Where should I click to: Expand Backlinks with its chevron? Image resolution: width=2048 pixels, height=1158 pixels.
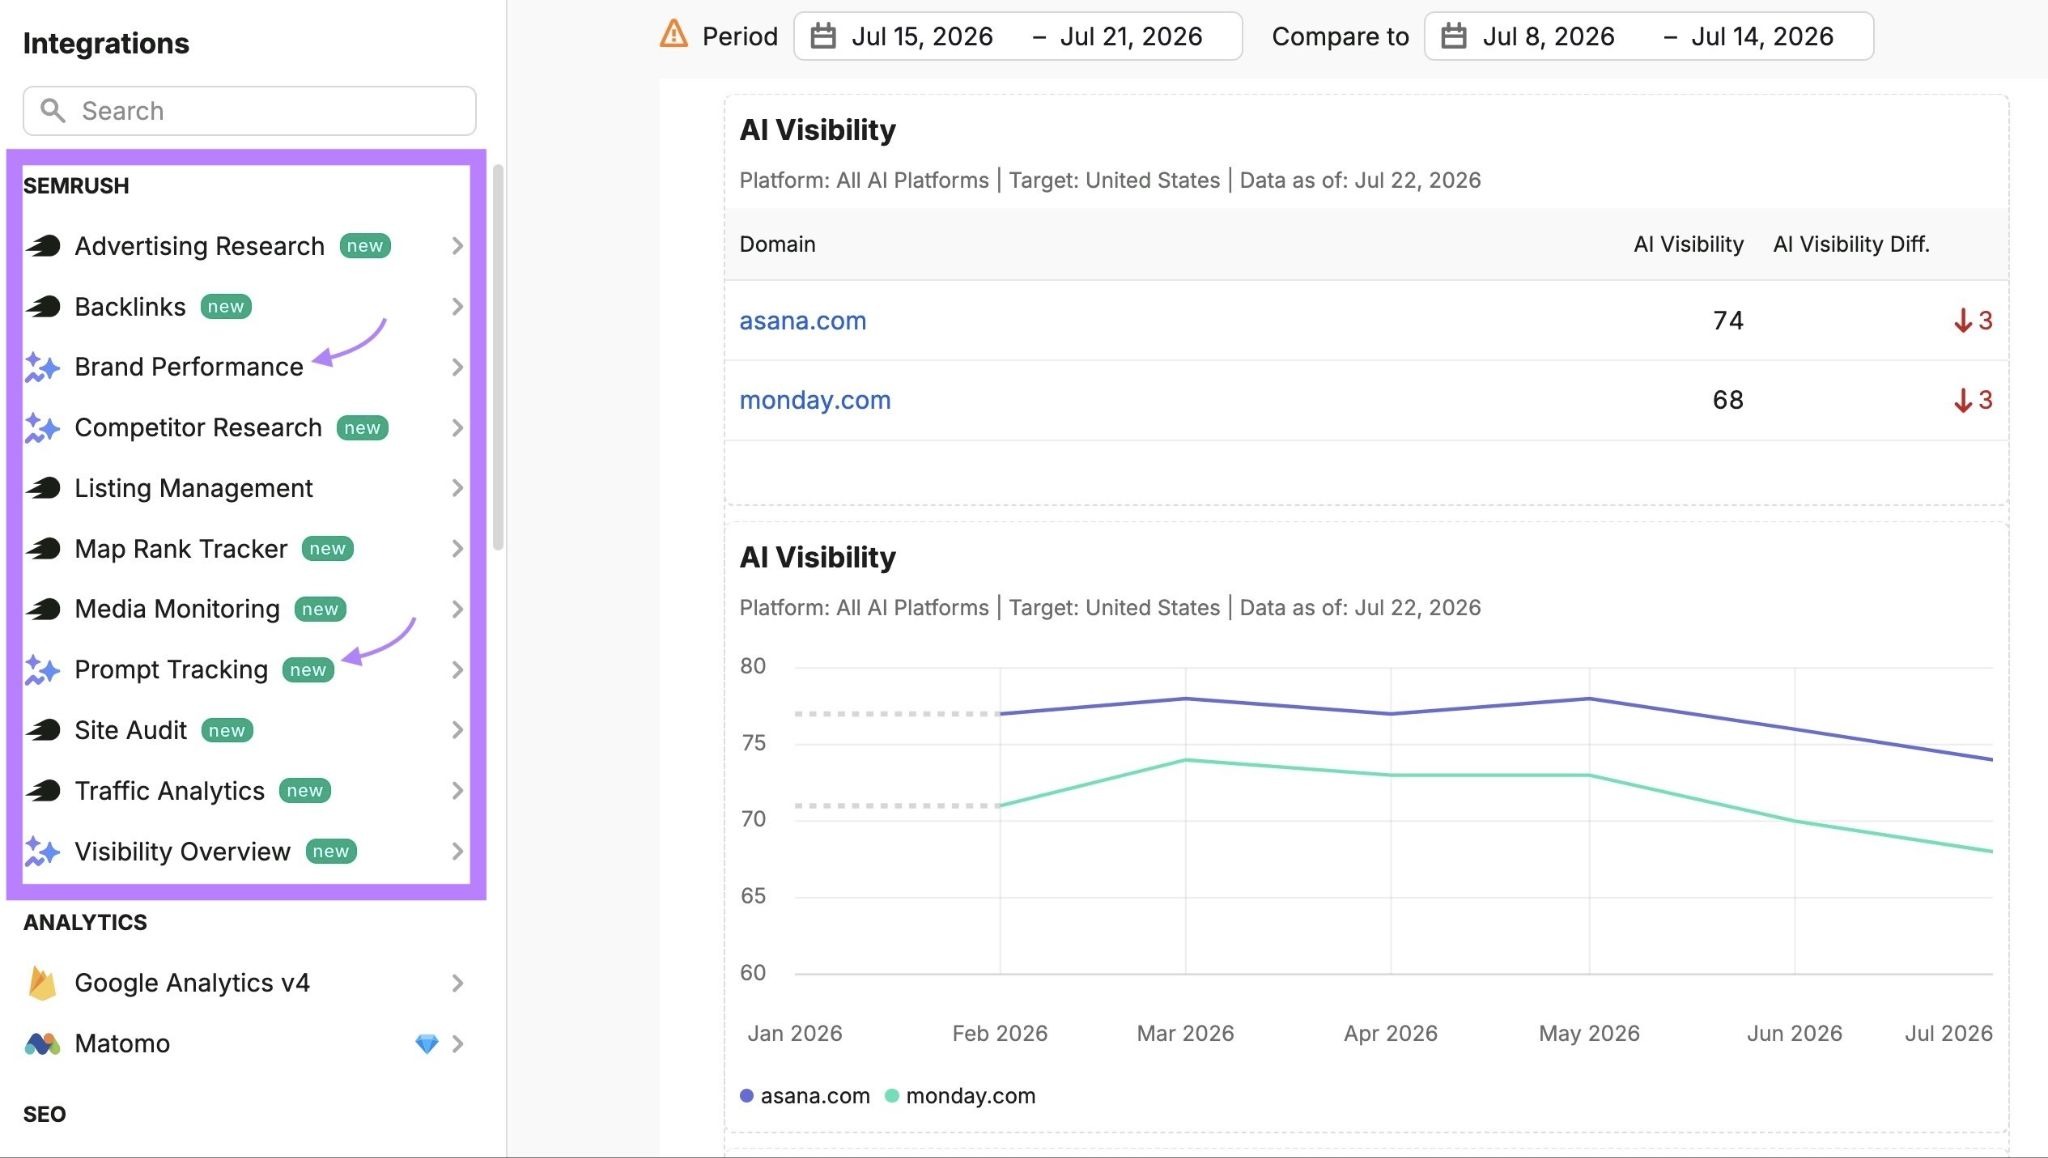457,306
